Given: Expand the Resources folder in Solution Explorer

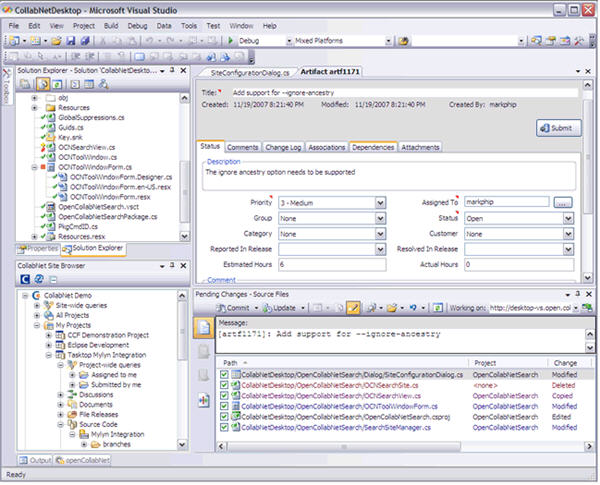Looking at the screenshot, I should pos(34,108).
